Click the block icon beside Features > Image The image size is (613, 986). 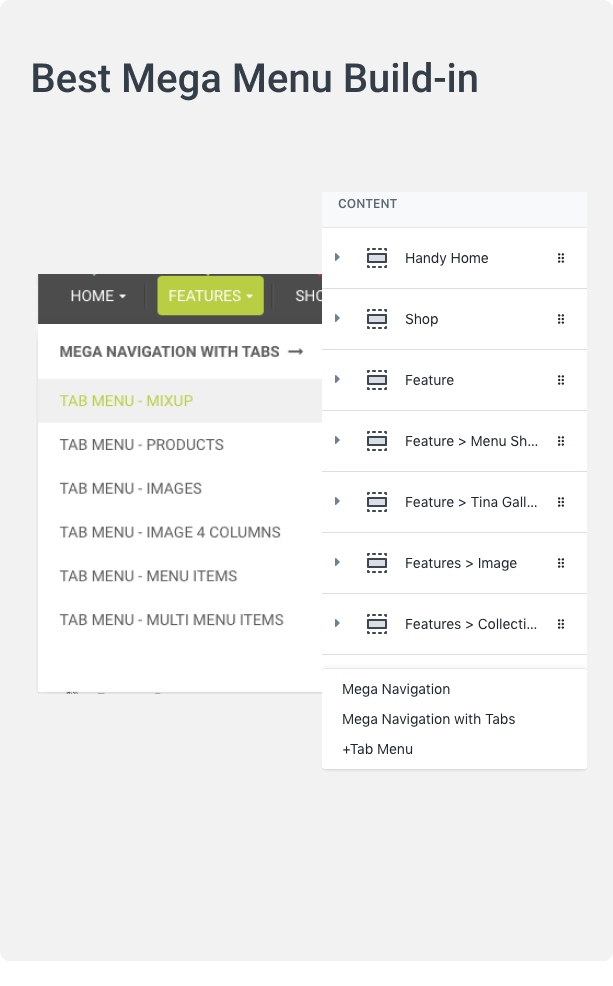coord(377,563)
